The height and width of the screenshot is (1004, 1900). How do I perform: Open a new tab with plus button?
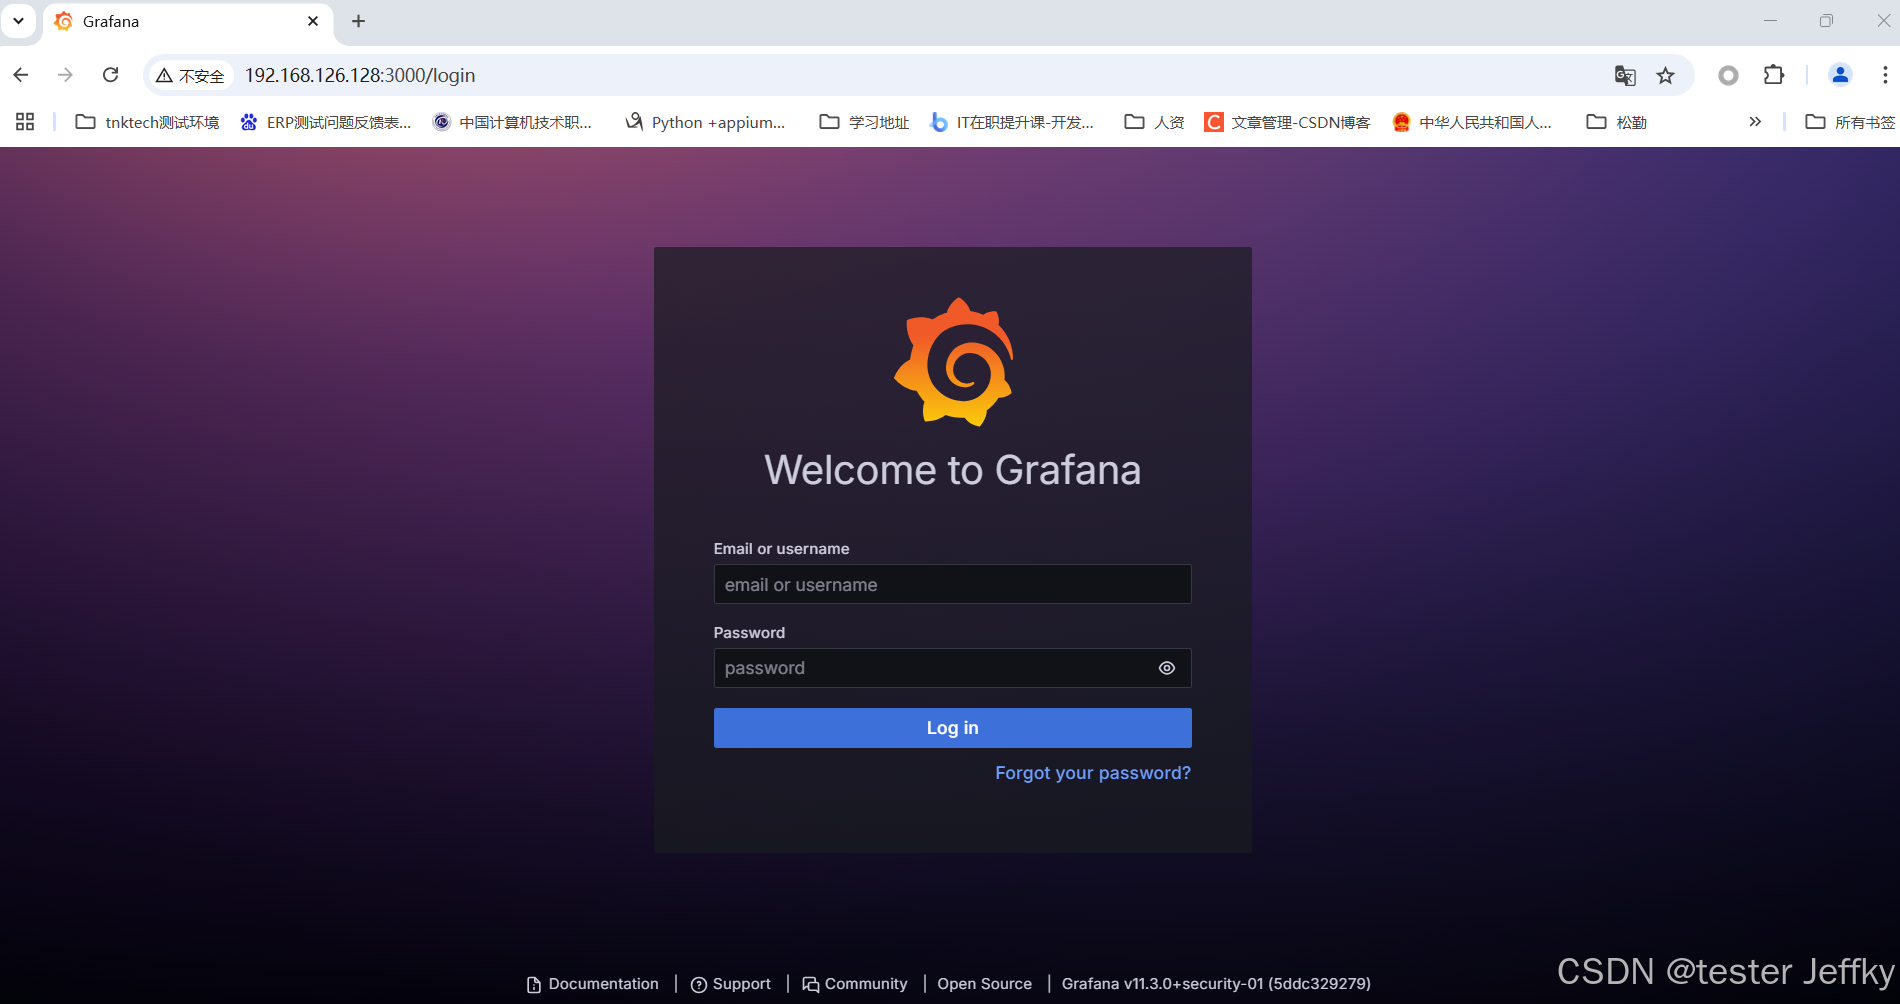[x=359, y=21]
